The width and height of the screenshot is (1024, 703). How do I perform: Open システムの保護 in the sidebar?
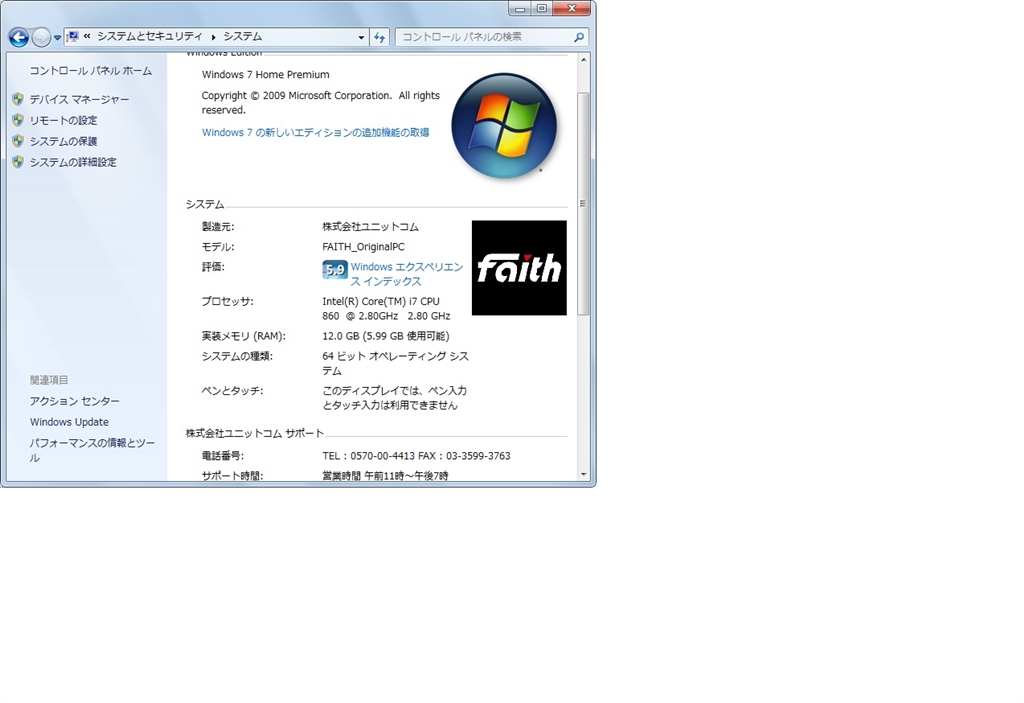tap(63, 141)
